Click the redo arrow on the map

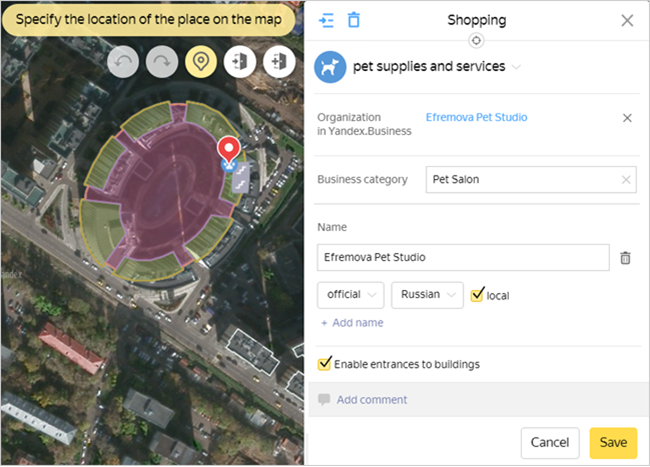(x=162, y=62)
